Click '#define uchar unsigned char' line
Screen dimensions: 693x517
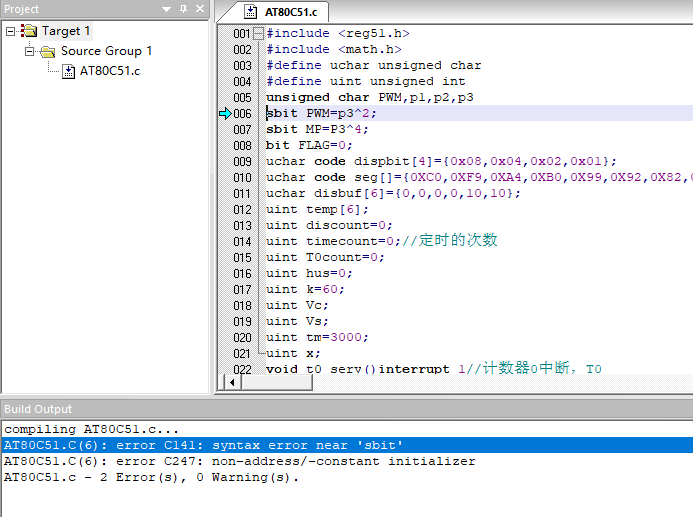coord(373,65)
